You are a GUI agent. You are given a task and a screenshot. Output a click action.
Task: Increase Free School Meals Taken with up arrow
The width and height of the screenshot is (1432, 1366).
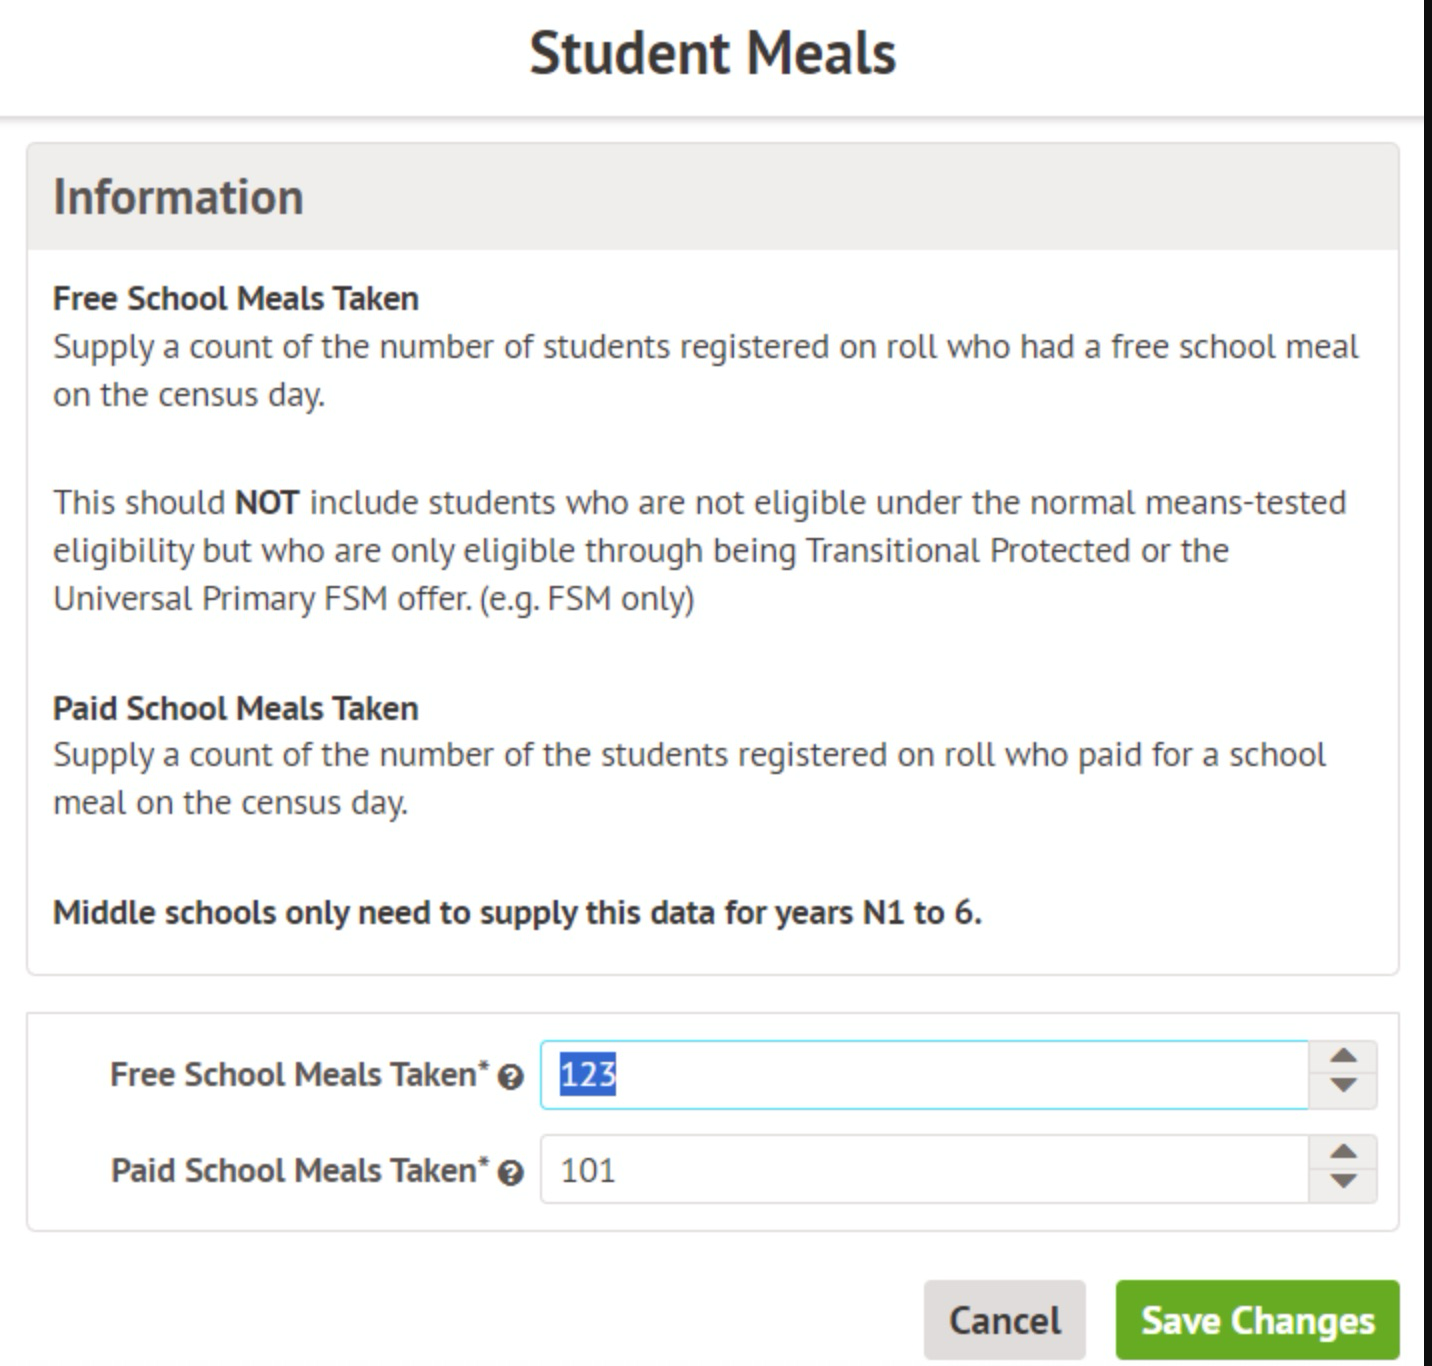pyautogui.click(x=1343, y=1056)
